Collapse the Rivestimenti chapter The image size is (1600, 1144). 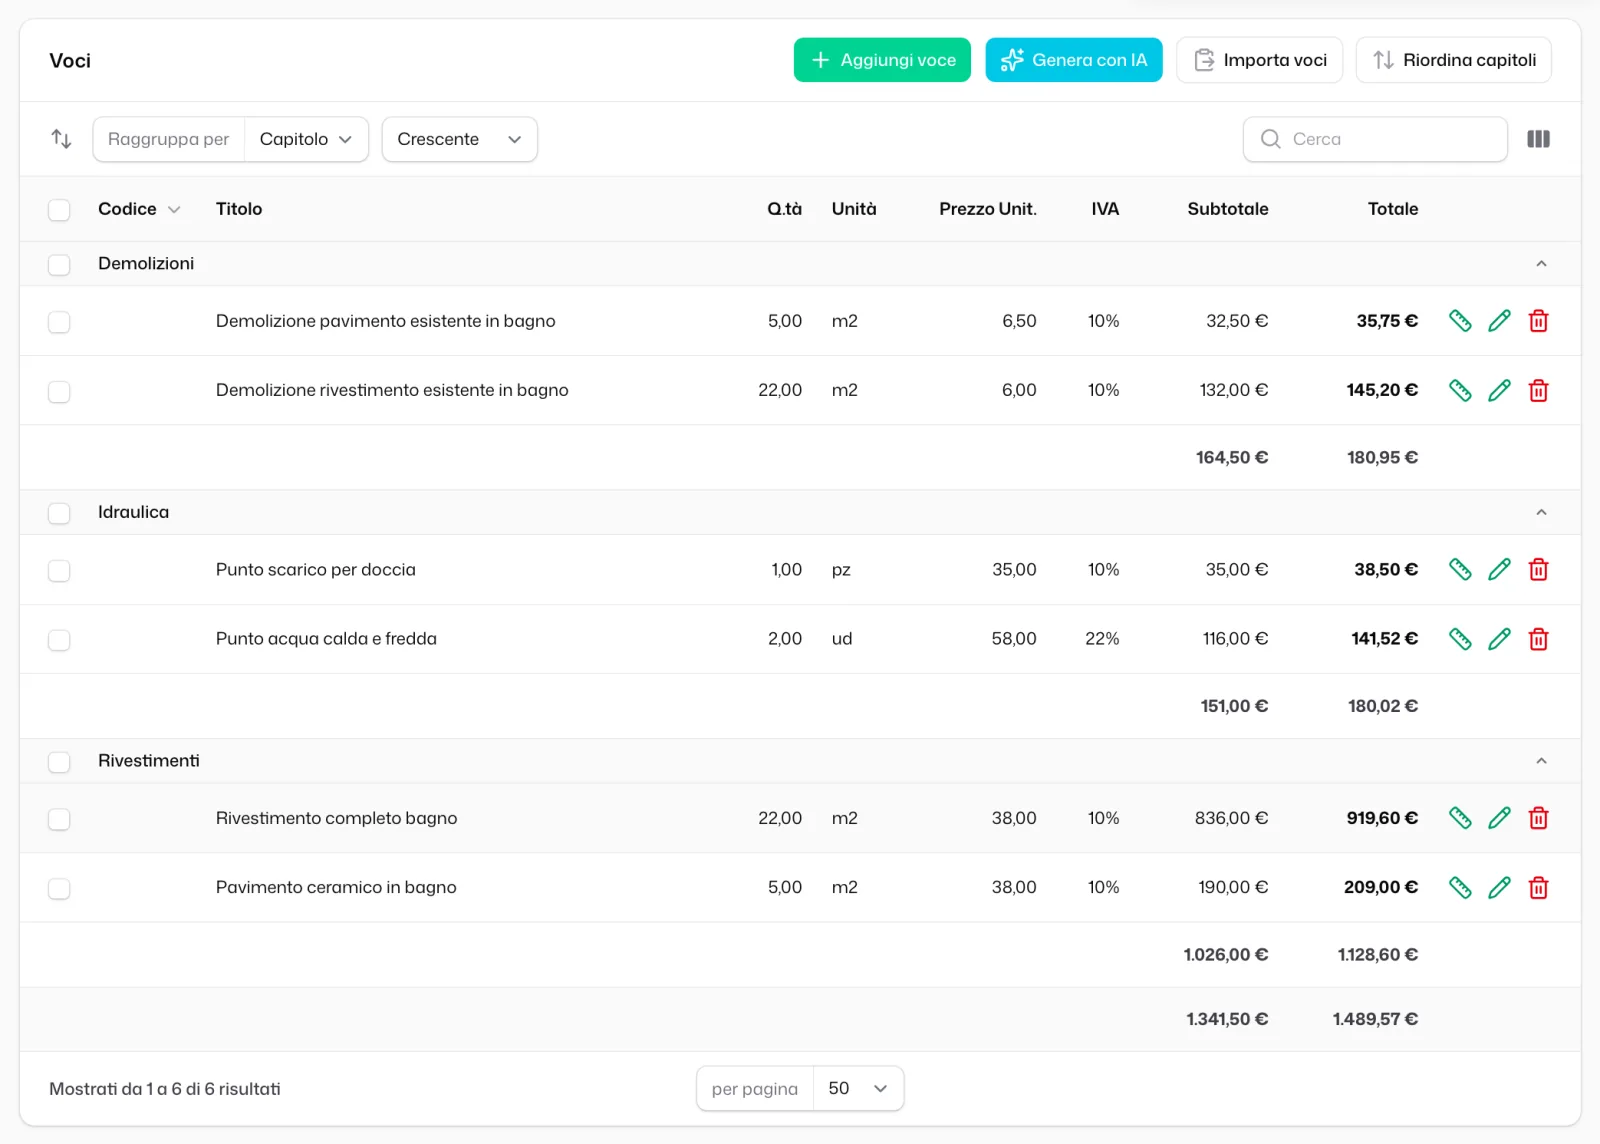point(1541,761)
